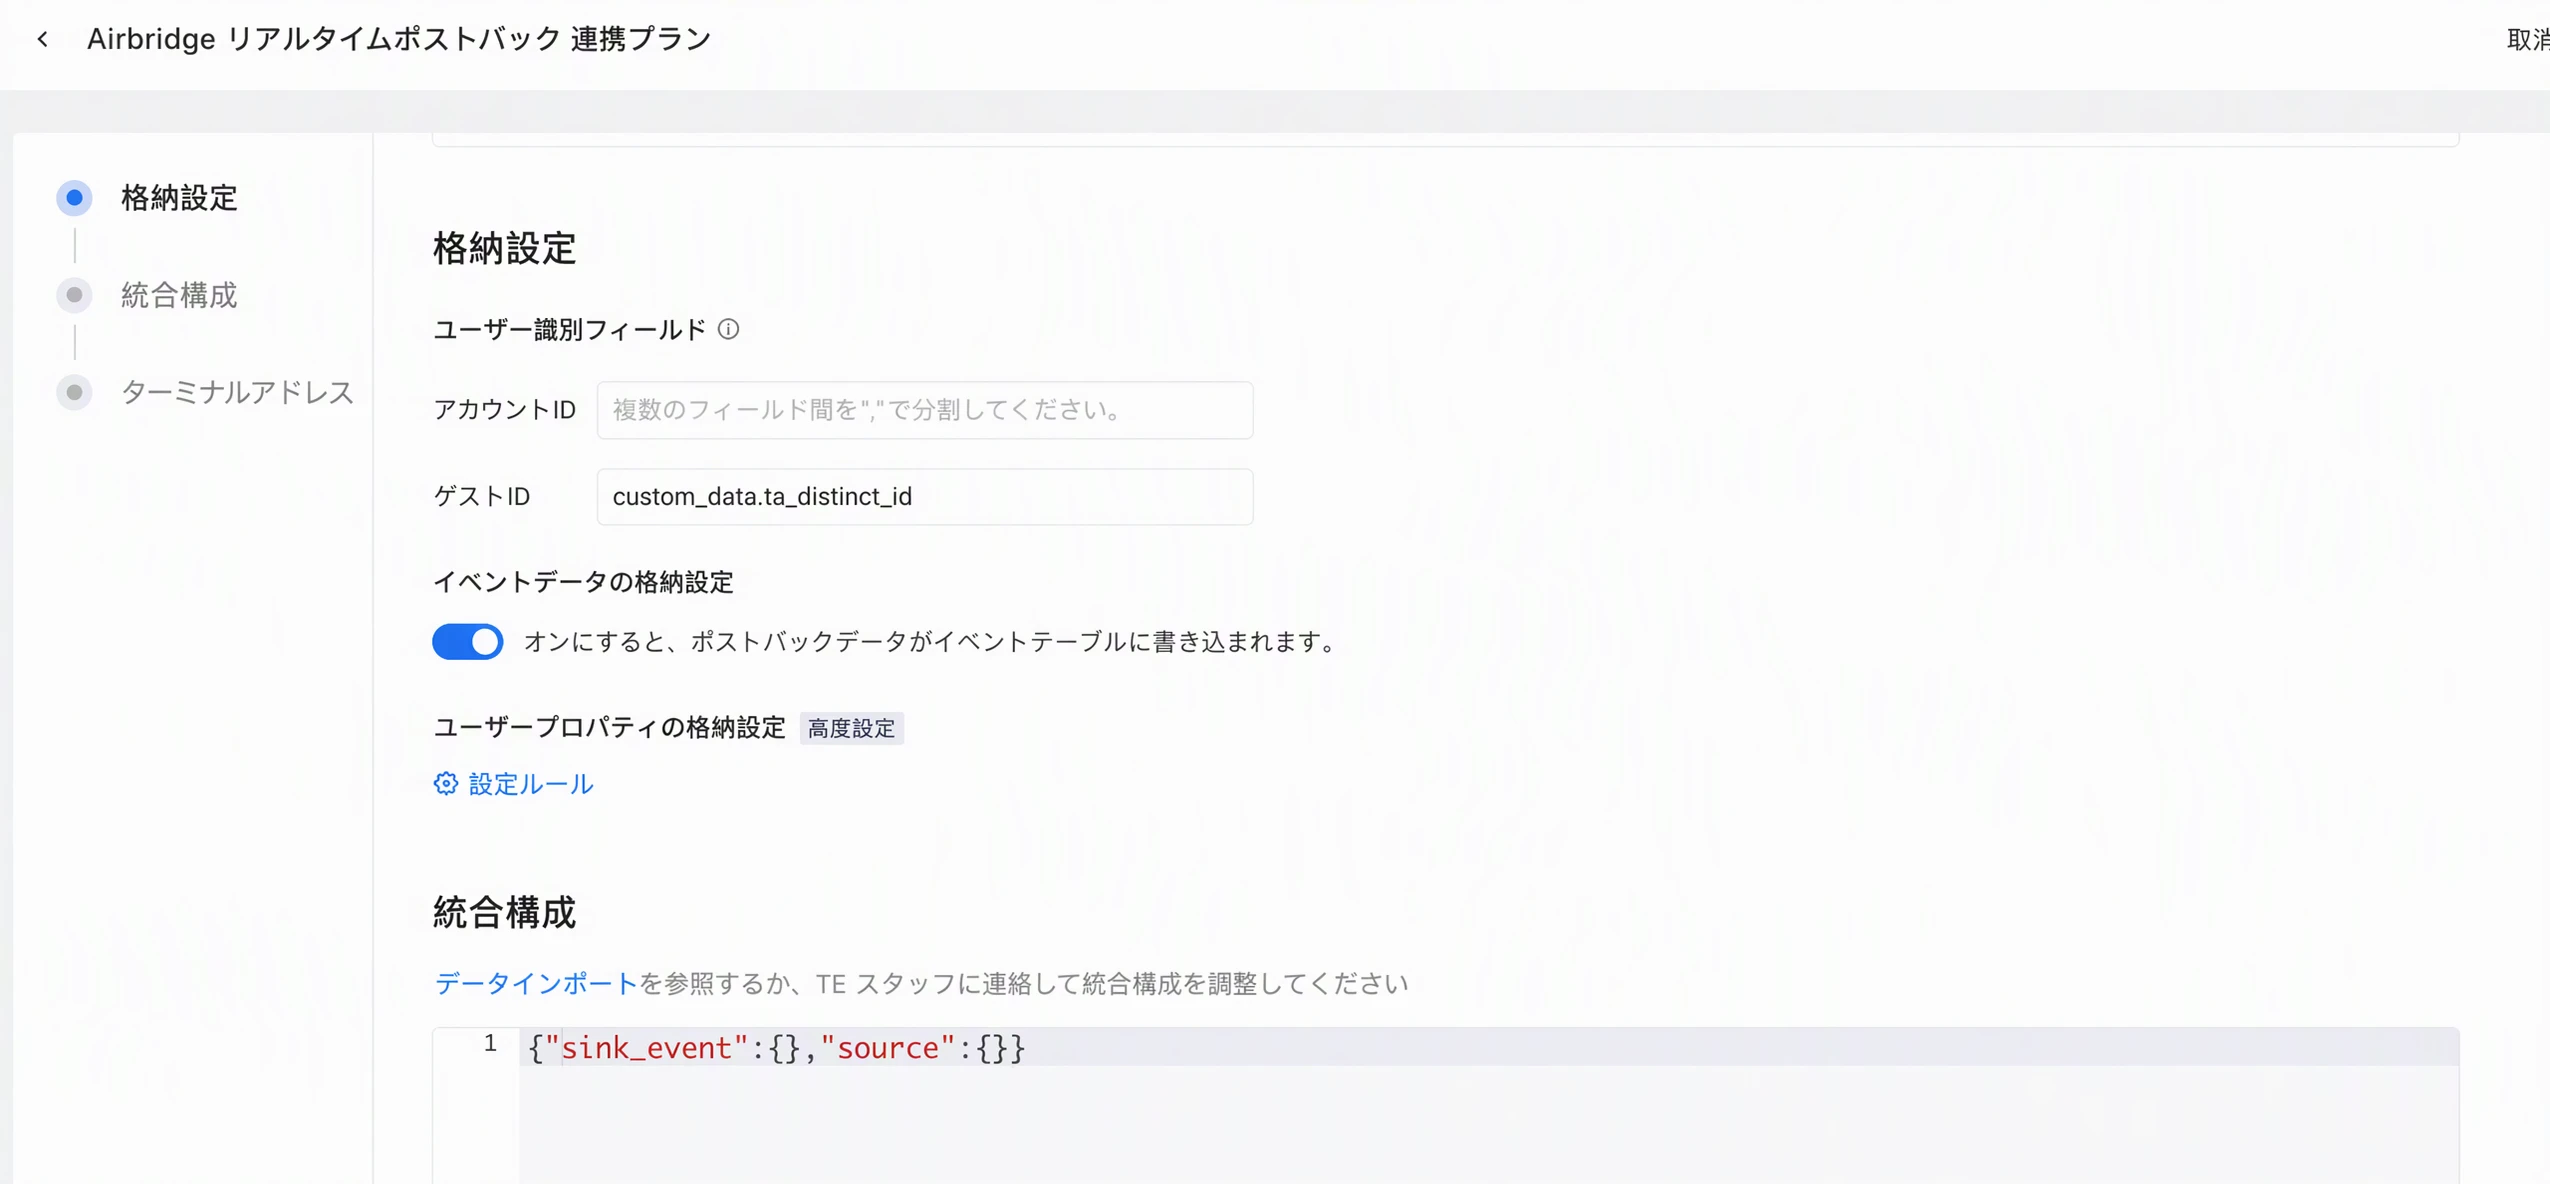Viewport: 2550px width, 1184px height.
Task: Click the back arrow icon
Action: [x=42, y=39]
